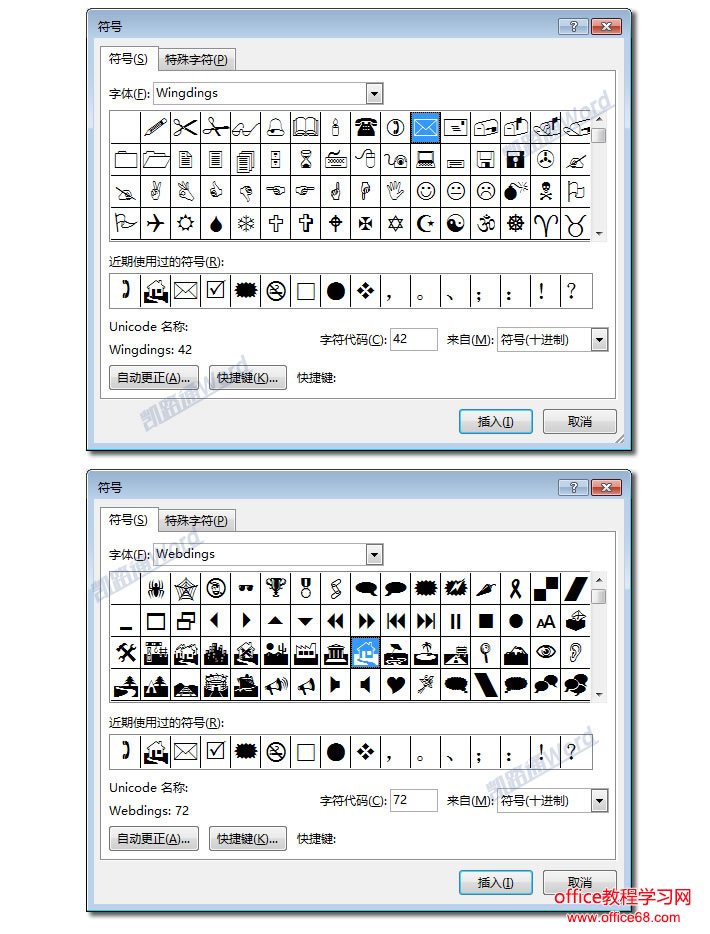
Task: Select the scissors symbol in Wingdings grid
Action: pos(185,127)
